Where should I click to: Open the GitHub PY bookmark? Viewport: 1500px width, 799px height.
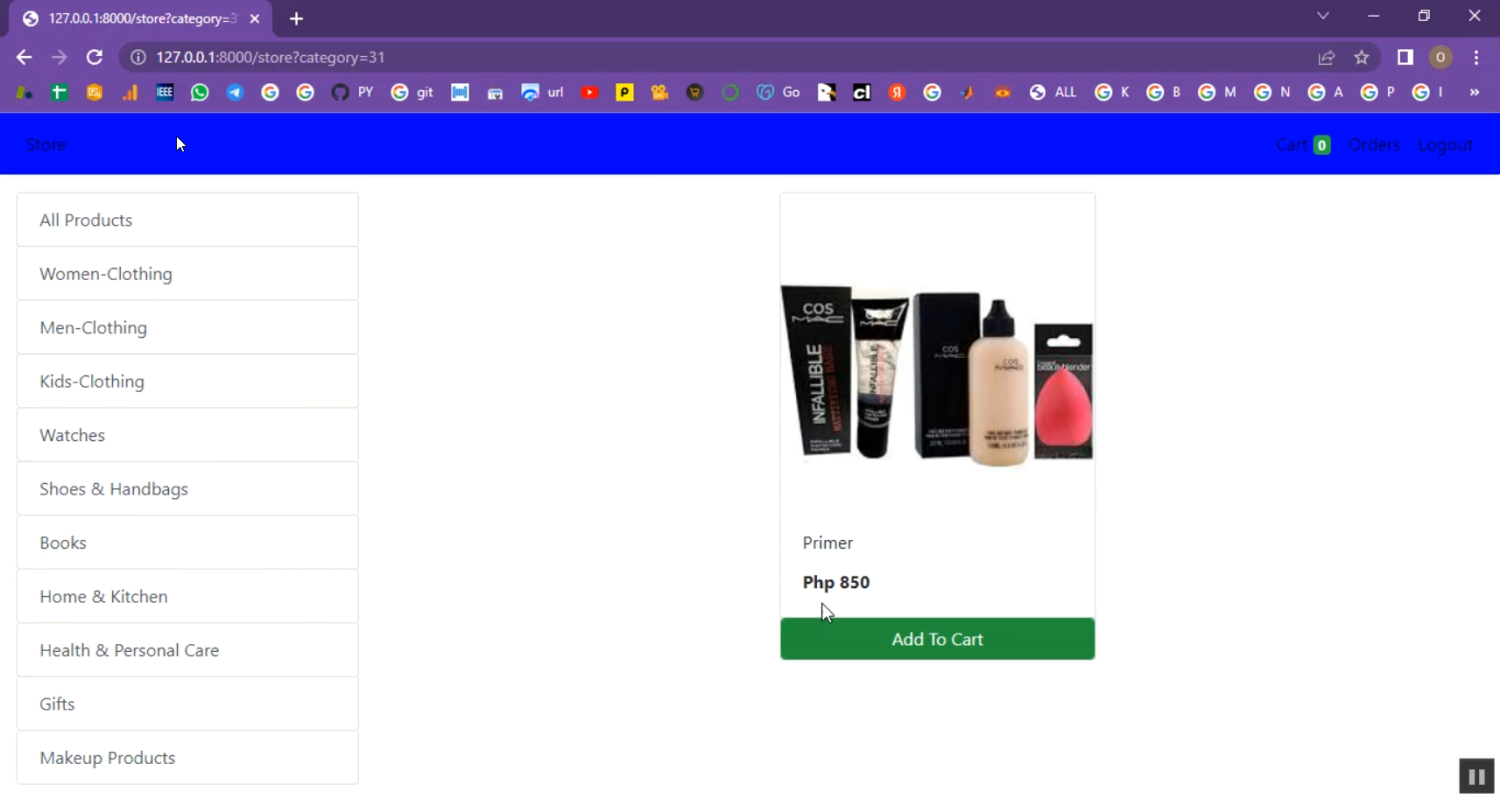click(x=351, y=92)
